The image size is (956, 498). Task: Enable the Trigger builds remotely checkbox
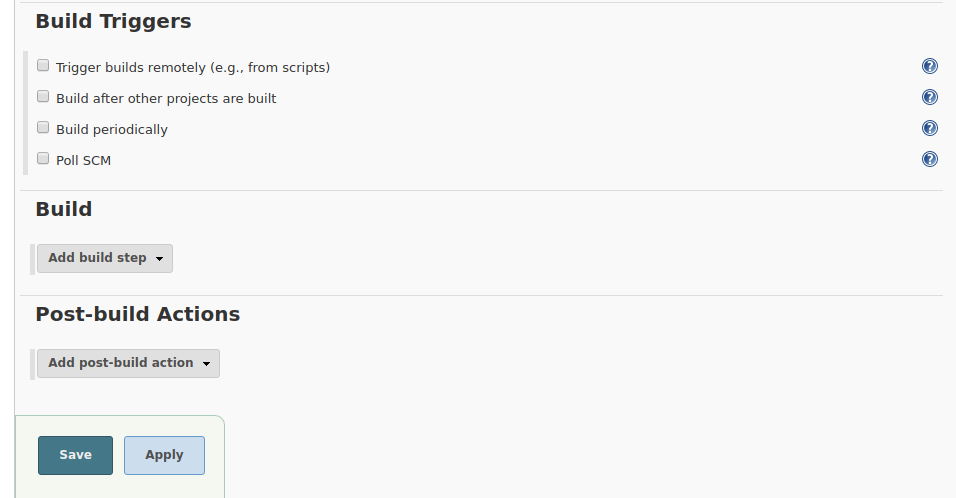(43, 65)
